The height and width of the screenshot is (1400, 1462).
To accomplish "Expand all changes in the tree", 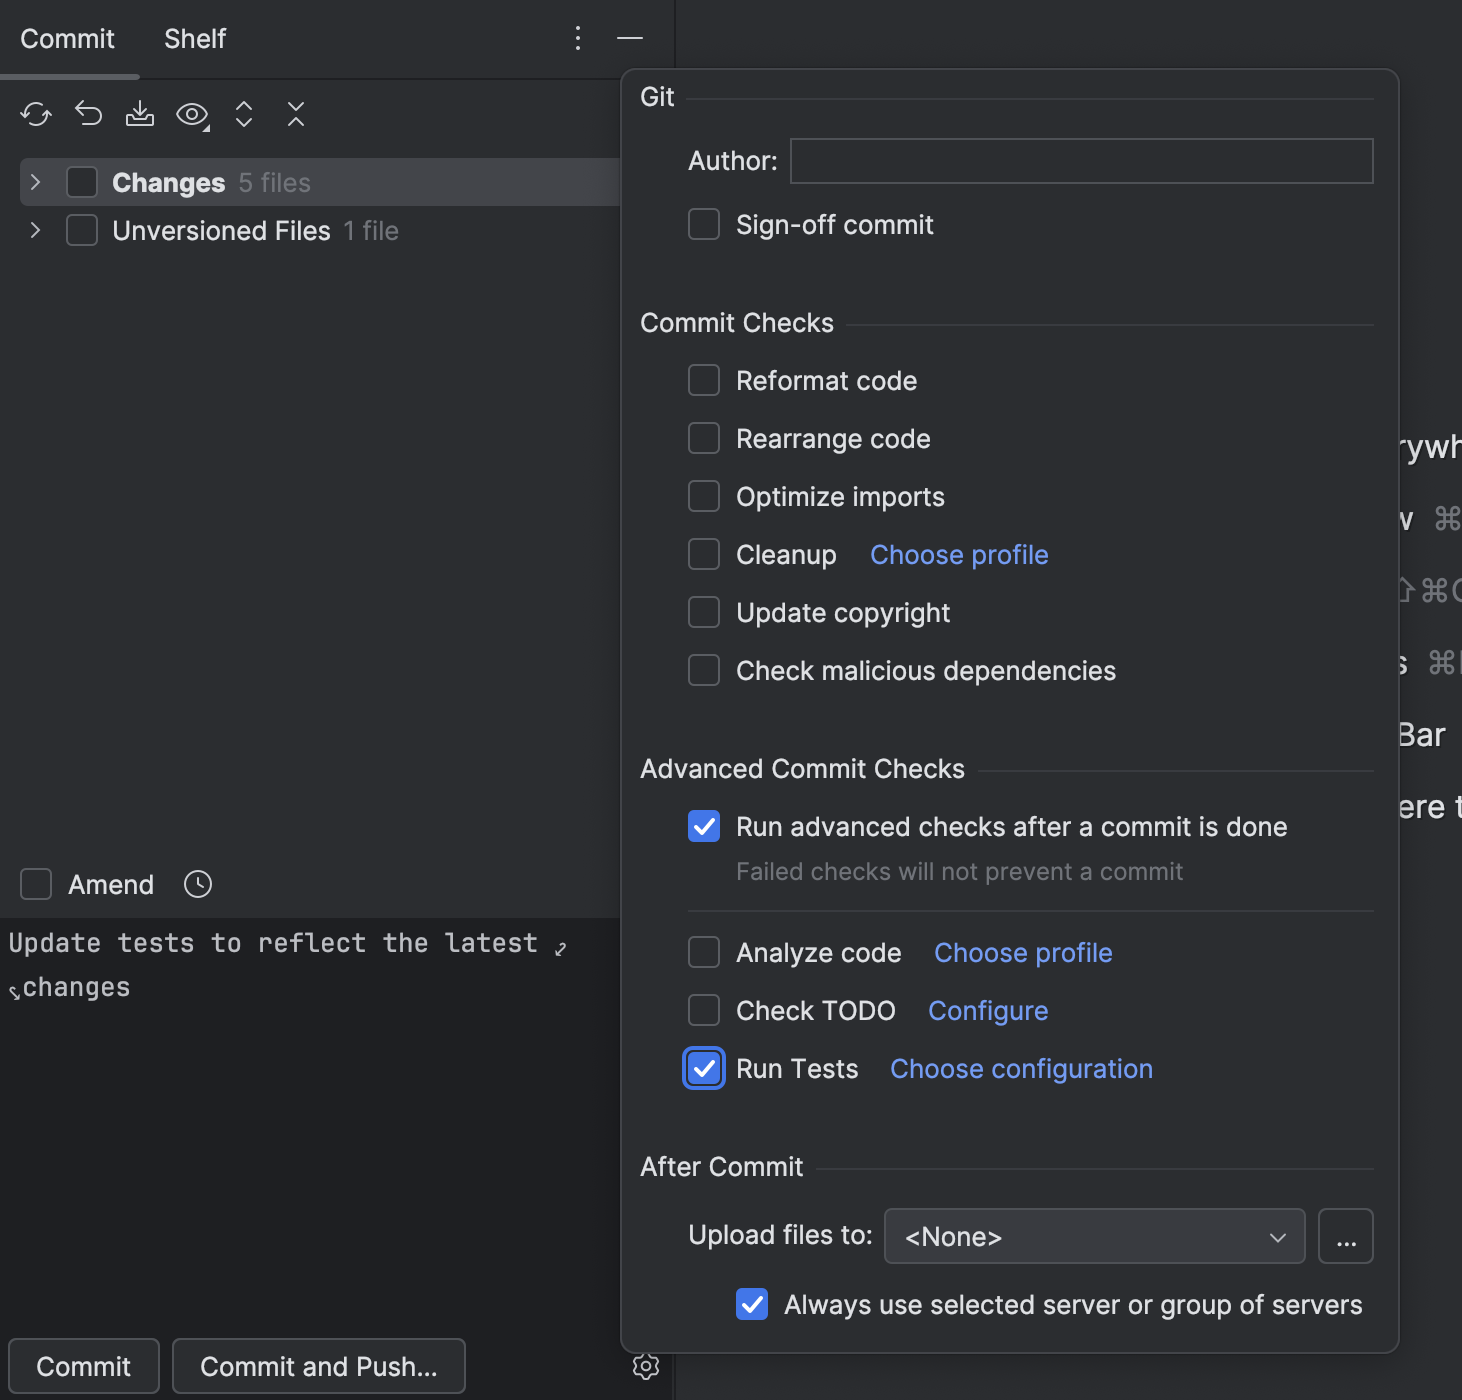I will 243,114.
